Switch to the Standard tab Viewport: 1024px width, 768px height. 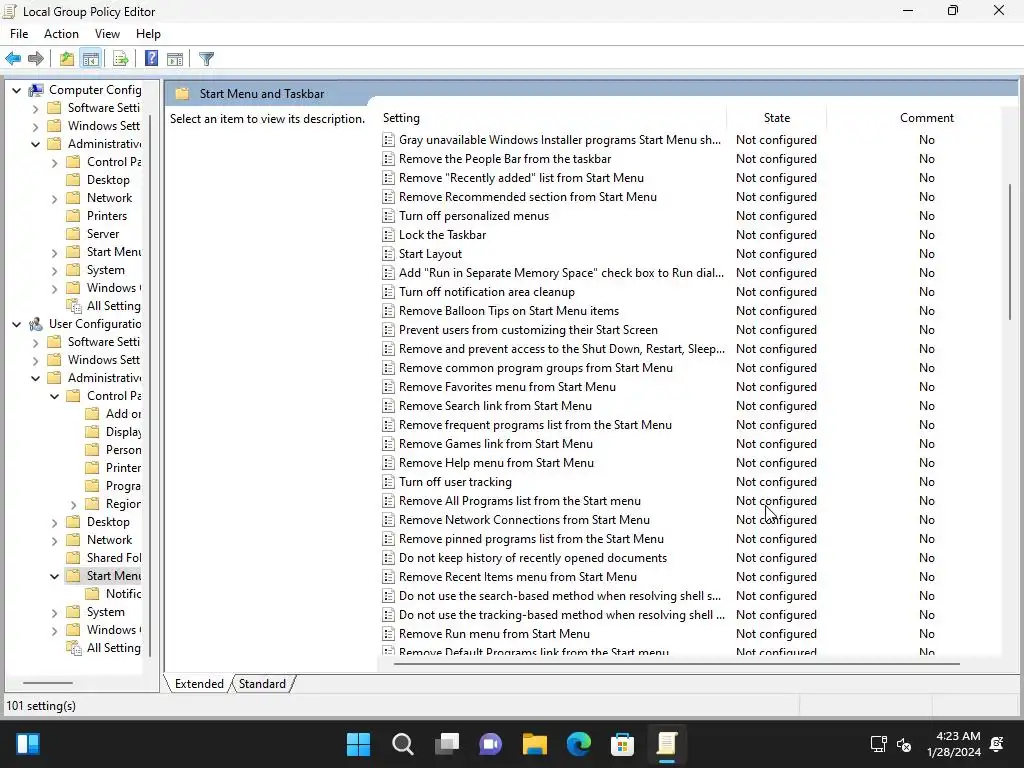pos(262,684)
